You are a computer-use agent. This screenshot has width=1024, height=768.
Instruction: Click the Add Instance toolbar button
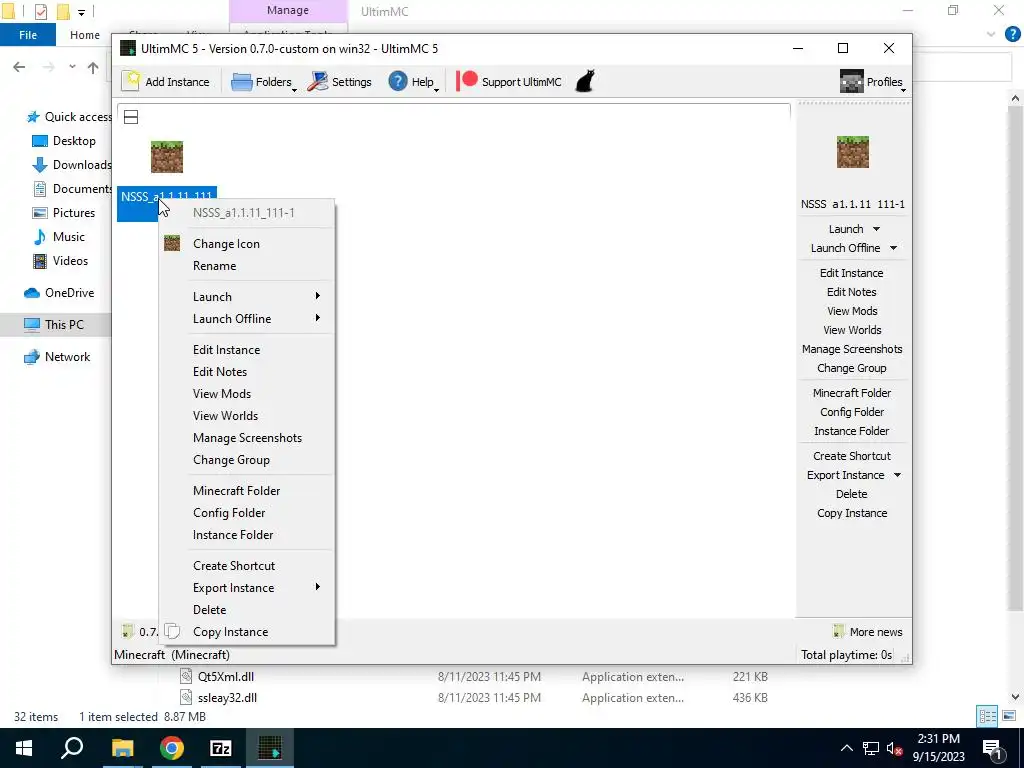pos(166,82)
